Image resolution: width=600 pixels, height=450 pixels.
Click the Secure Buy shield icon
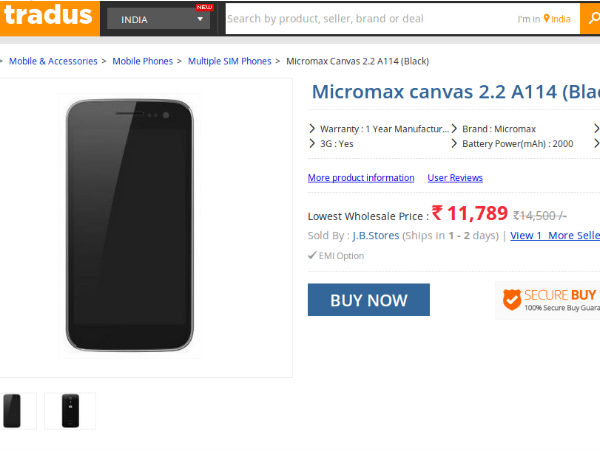click(x=512, y=298)
